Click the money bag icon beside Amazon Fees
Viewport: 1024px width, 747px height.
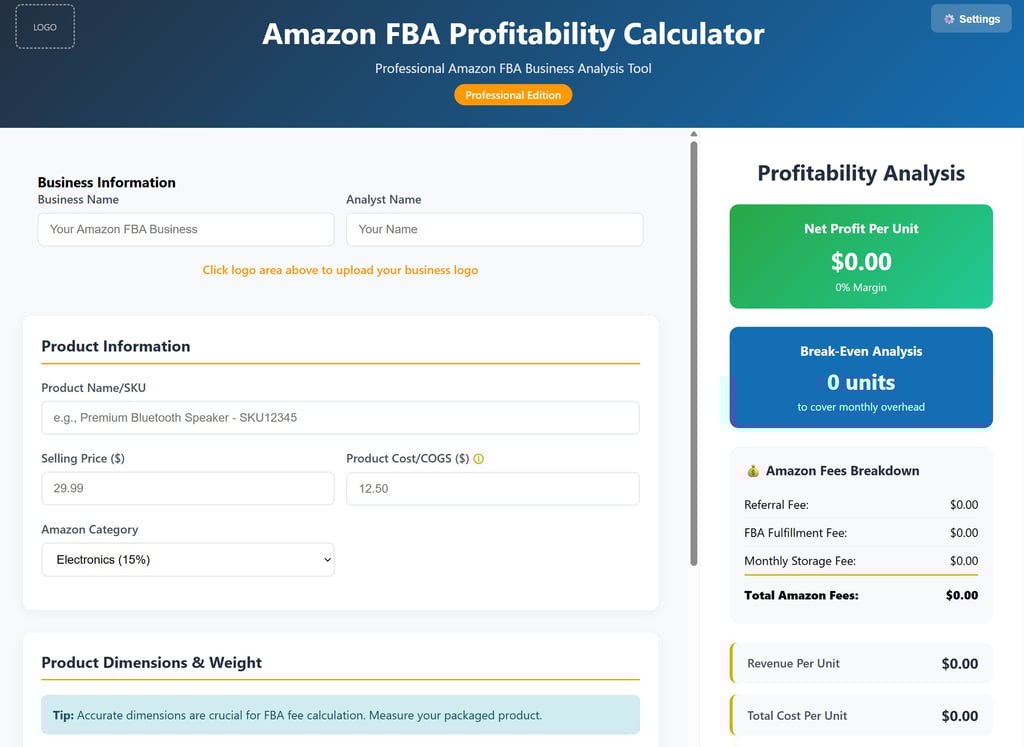click(x=753, y=471)
